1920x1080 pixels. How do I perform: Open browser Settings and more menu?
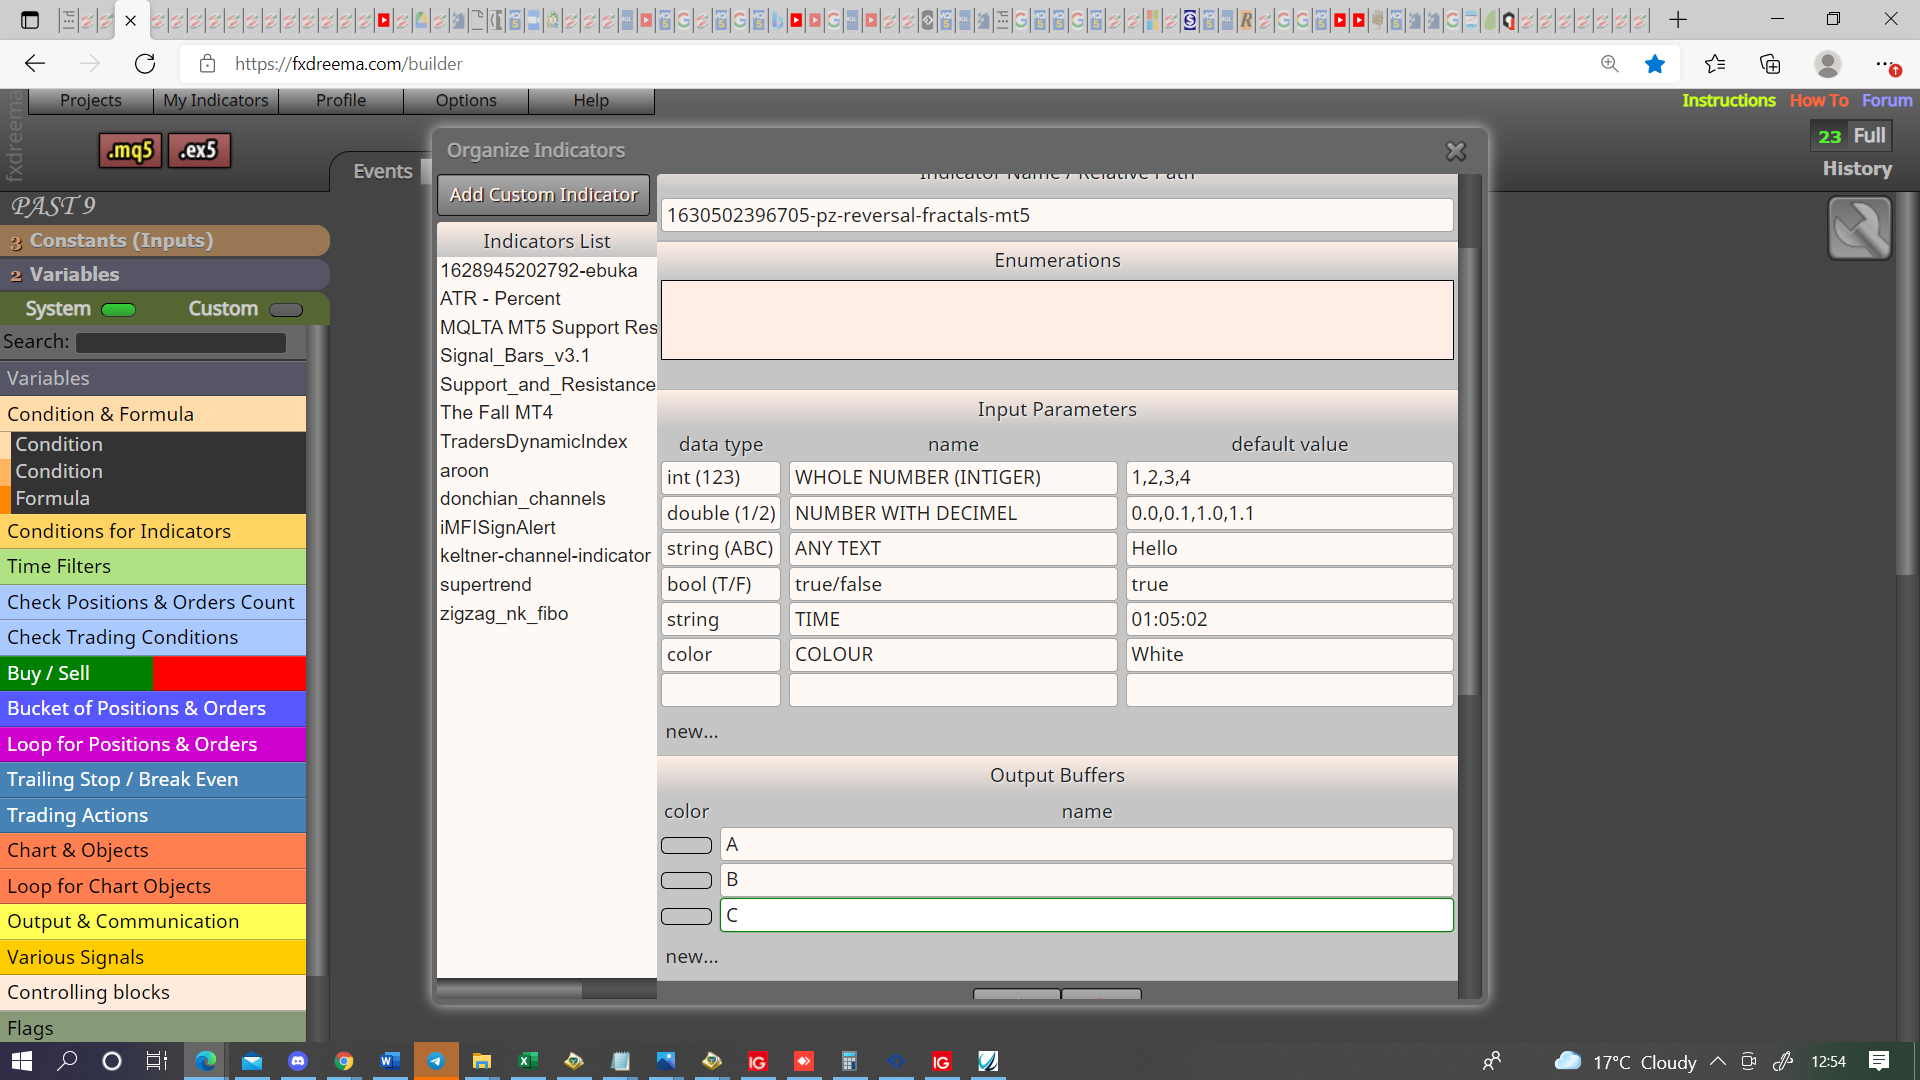(1884, 64)
